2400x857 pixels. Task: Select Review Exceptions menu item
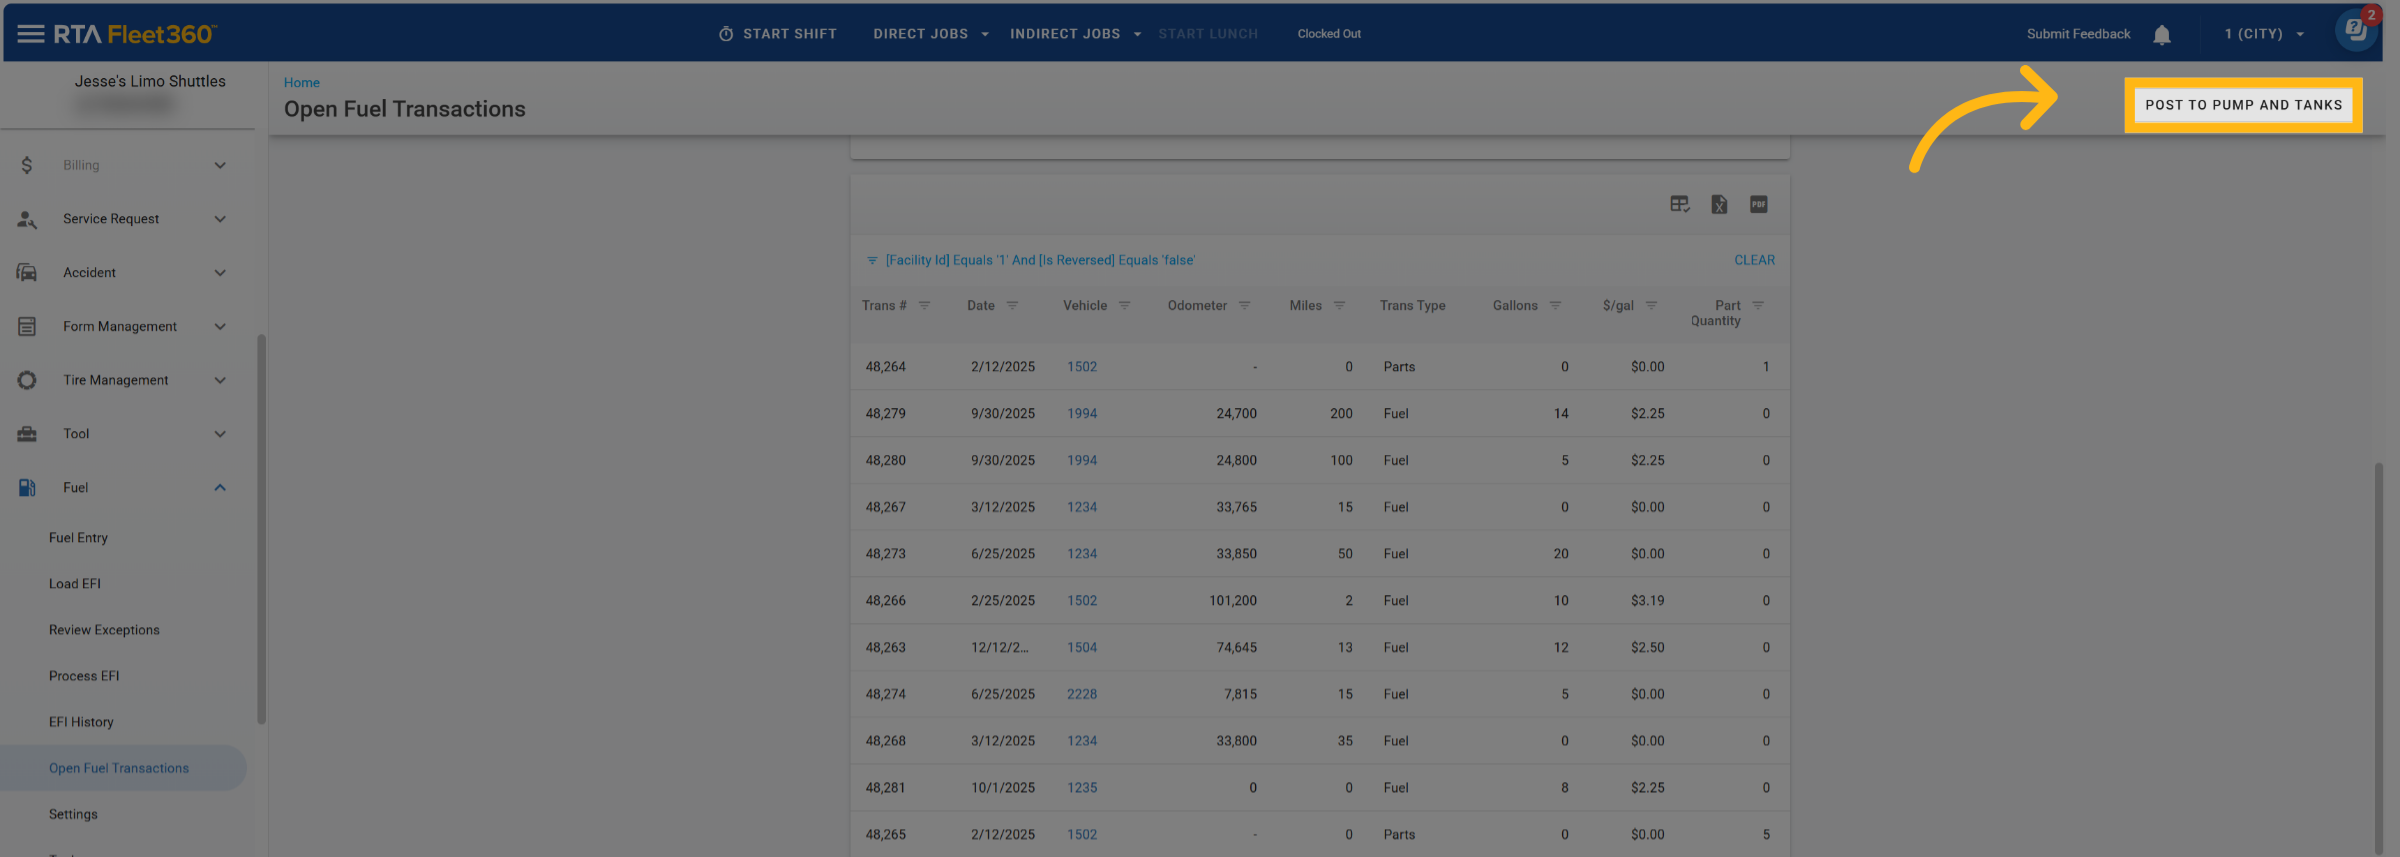104,630
